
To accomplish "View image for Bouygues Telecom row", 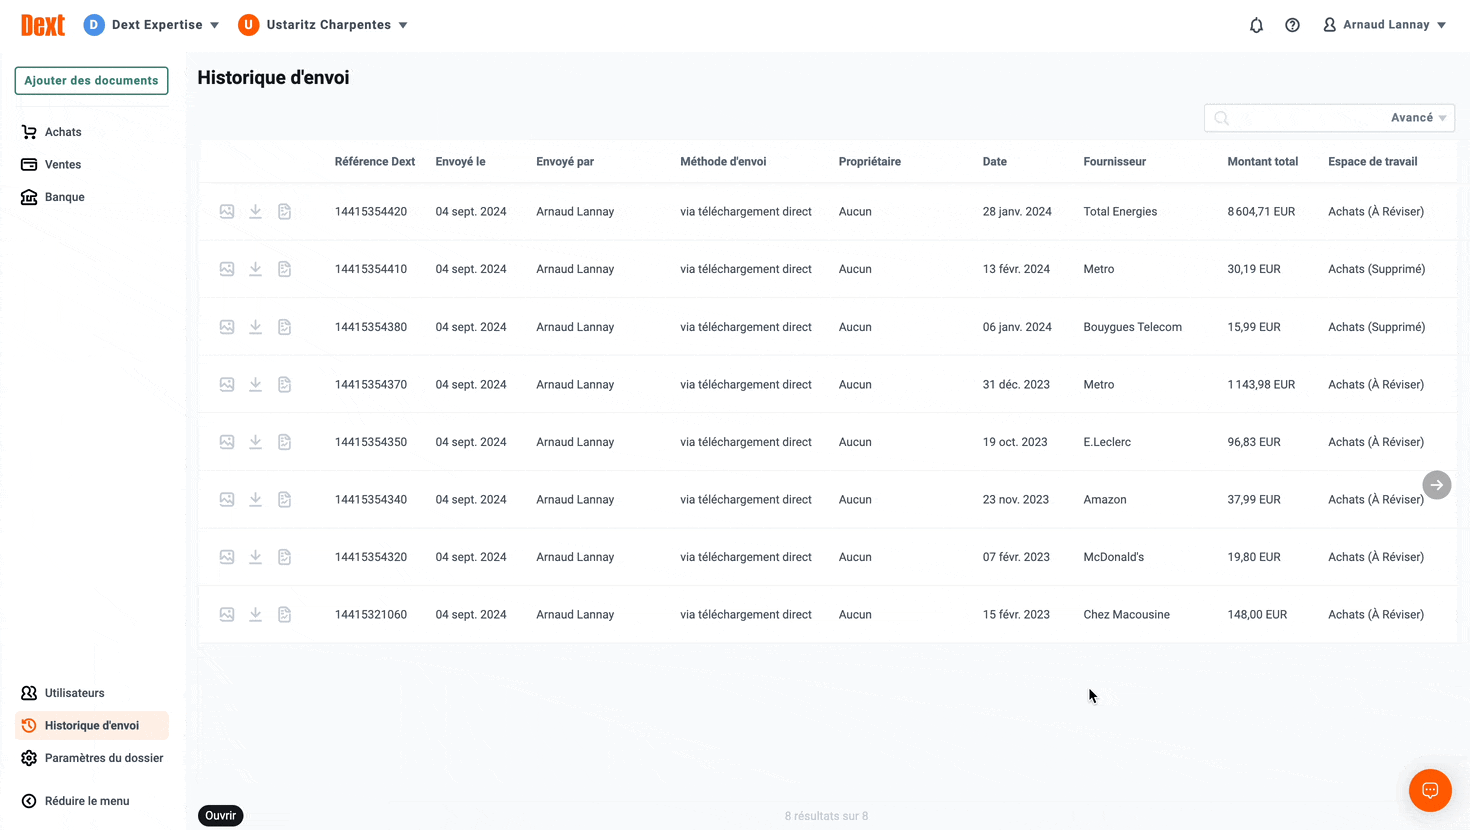I will (x=227, y=327).
